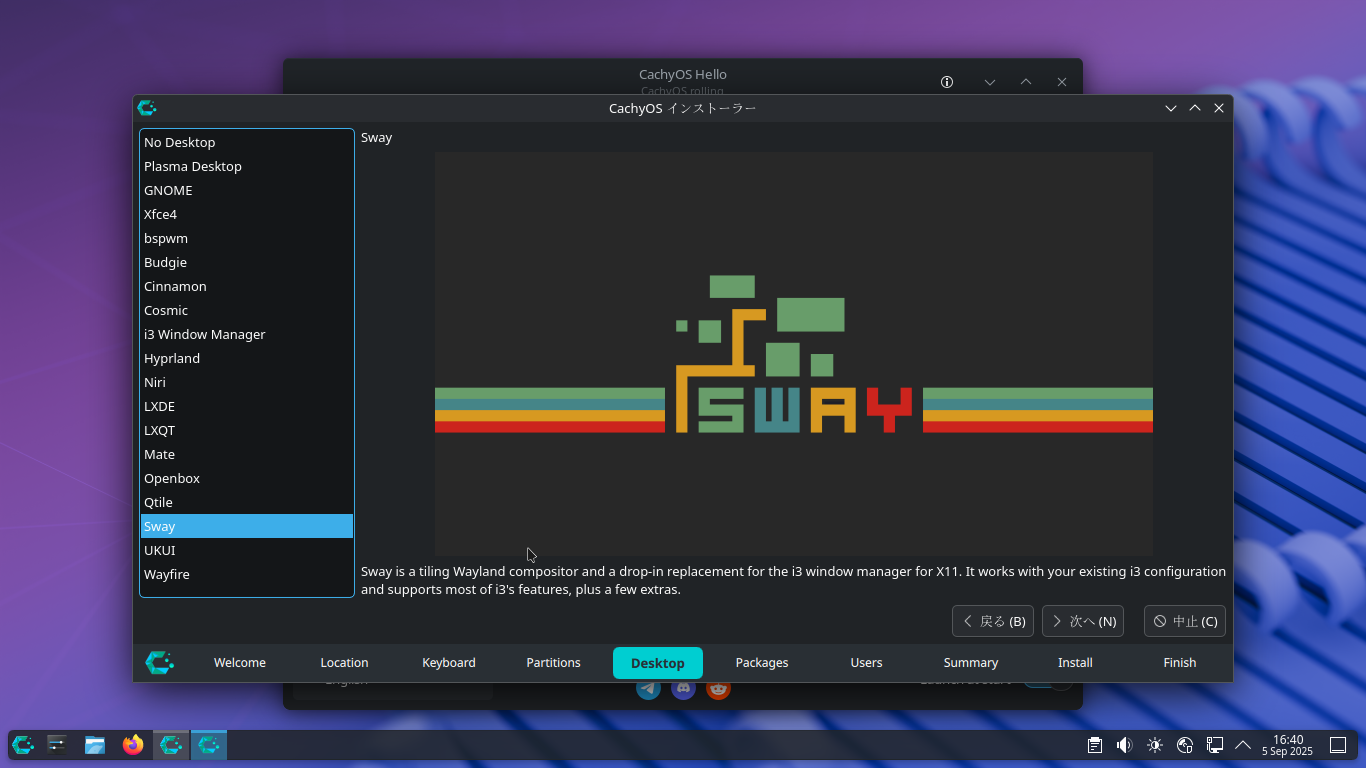Select "No Desktop" in the list

point(247,142)
